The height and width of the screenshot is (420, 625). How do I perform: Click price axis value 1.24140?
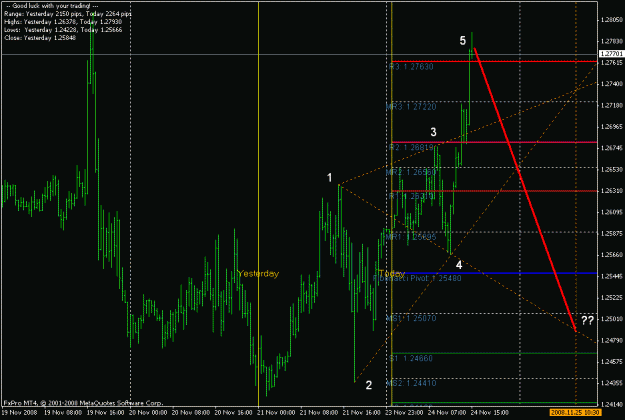point(611,404)
